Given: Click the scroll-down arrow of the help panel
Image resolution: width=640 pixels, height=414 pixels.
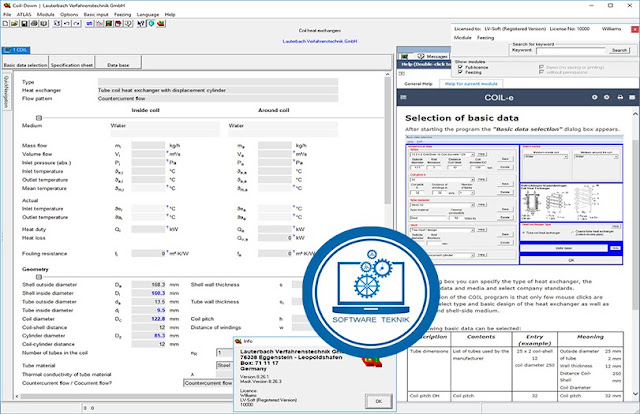Looking at the screenshot, I should click(636, 394).
